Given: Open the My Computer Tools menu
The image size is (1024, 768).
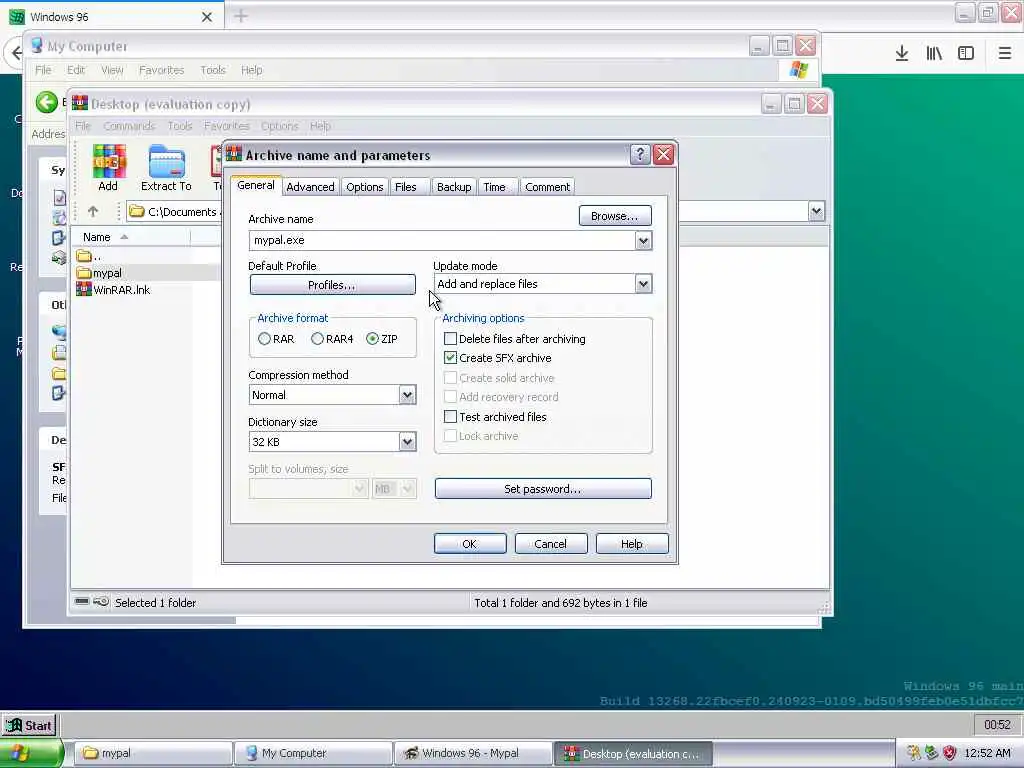Looking at the screenshot, I should [x=213, y=70].
